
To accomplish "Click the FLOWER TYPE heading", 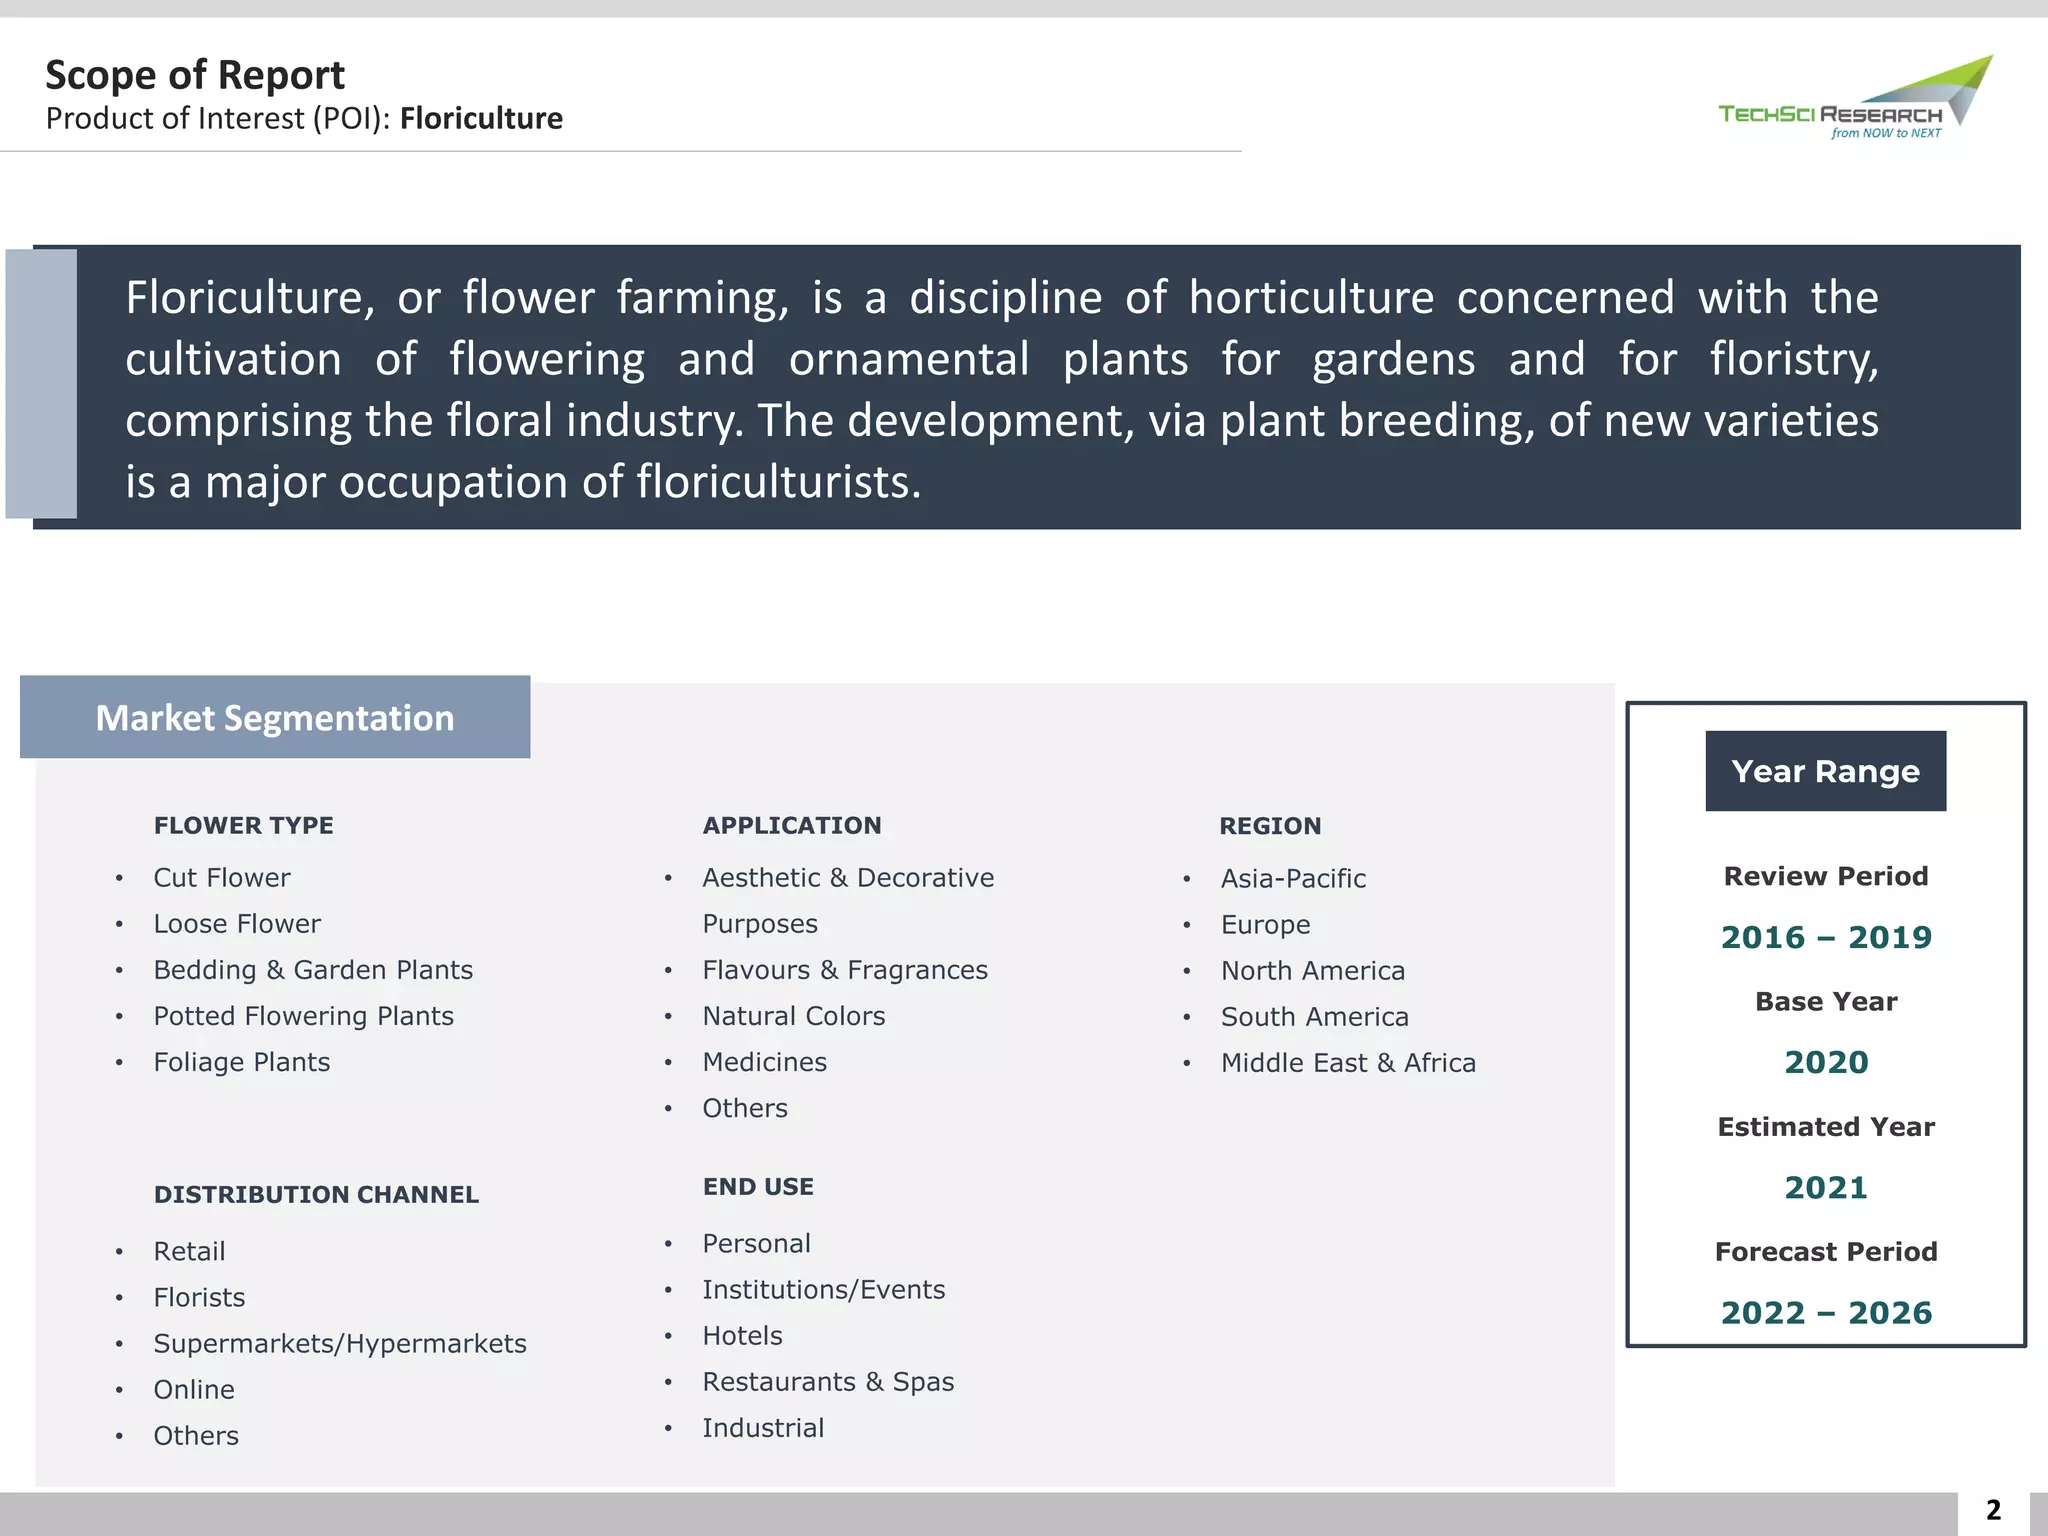I will pos(243,826).
